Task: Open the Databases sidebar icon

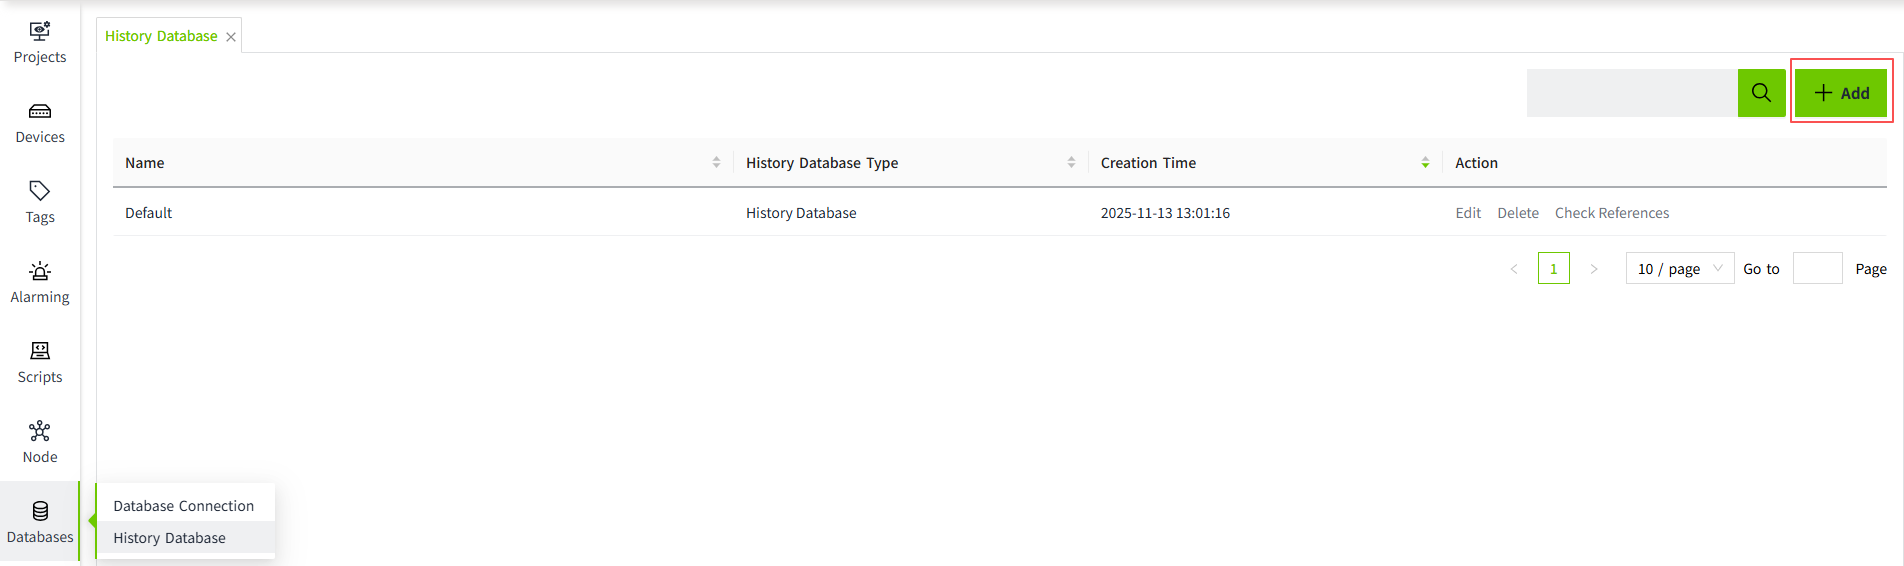Action: pos(40,523)
